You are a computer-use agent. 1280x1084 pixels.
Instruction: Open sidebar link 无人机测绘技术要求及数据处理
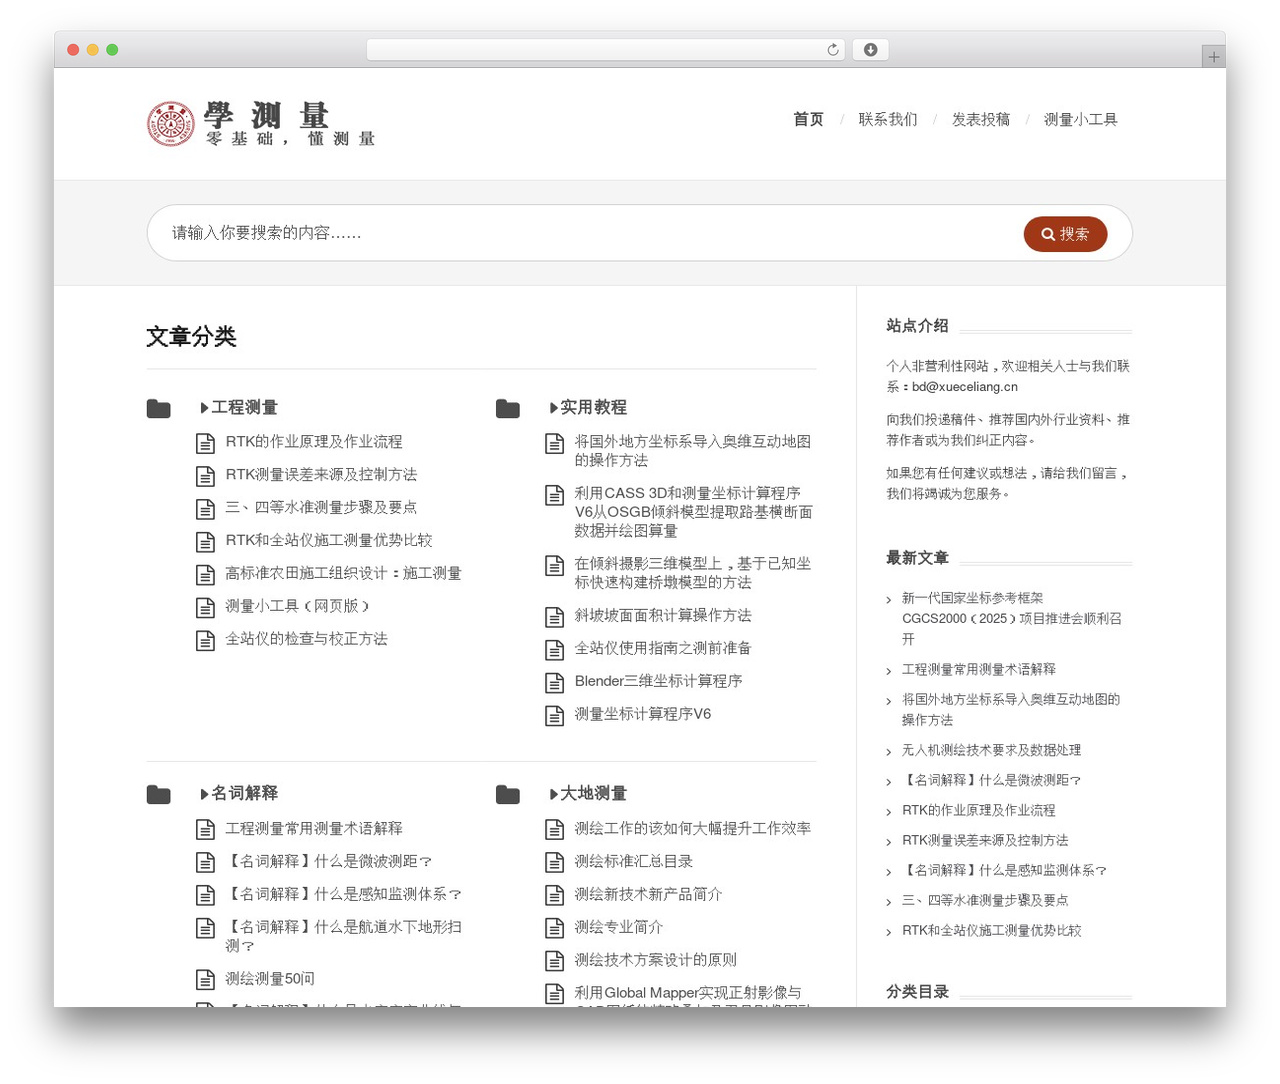(991, 750)
